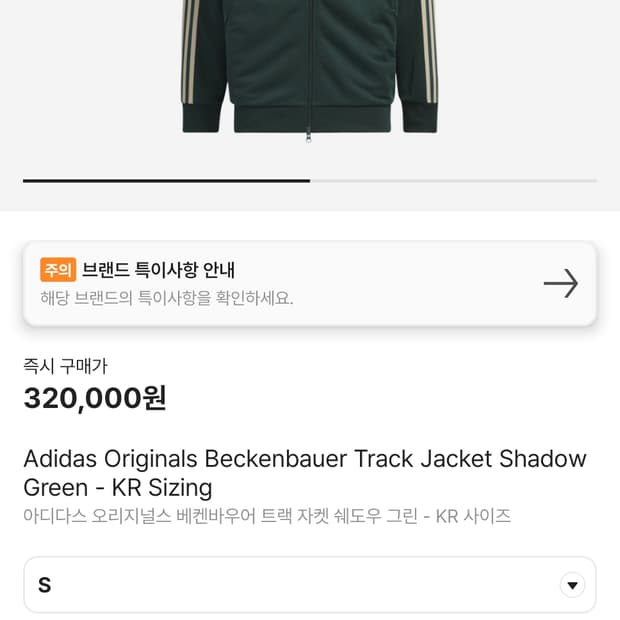Click the orange 주의 caution badge
This screenshot has height=620, width=620.
(x=58, y=270)
